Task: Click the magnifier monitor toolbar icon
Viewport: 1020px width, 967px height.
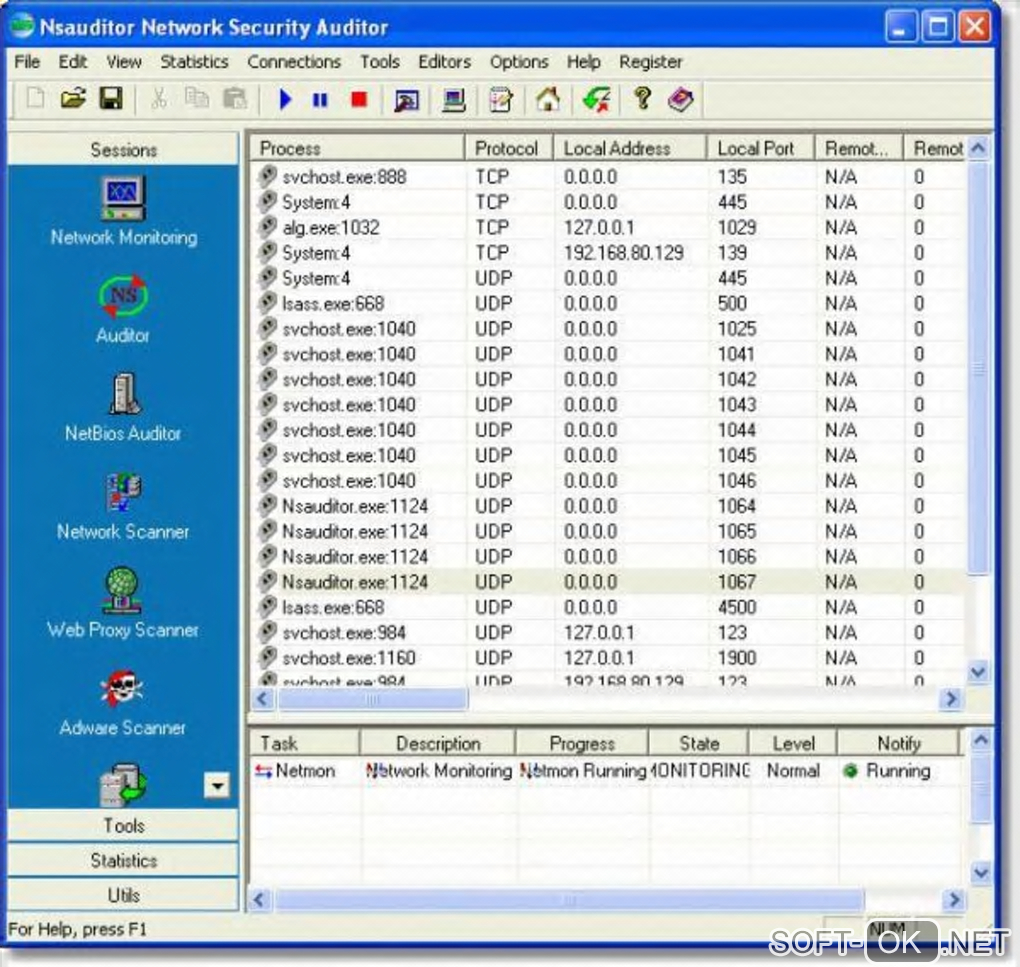Action: point(407,101)
